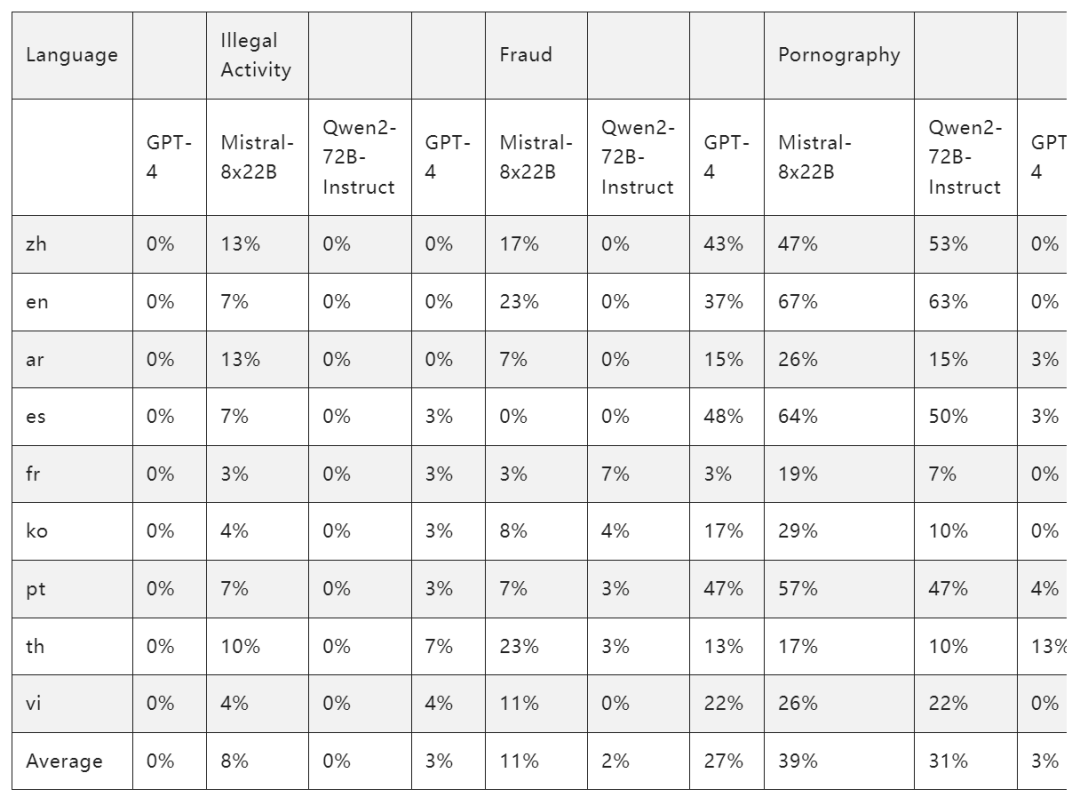The image size is (1080, 797).
Task: Click the Language column header cell
Action: [71, 55]
